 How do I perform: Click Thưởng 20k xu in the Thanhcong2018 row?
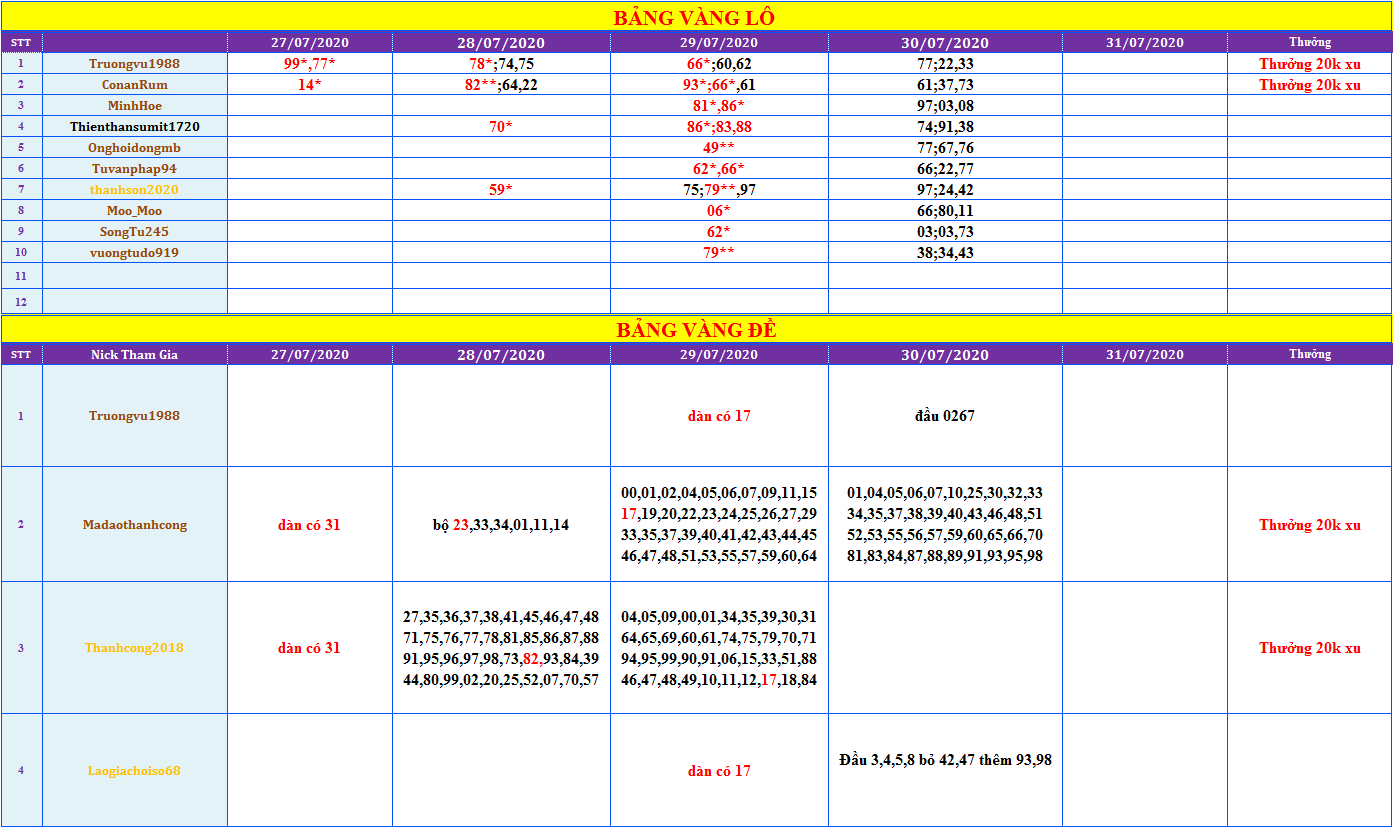[x=1309, y=647]
